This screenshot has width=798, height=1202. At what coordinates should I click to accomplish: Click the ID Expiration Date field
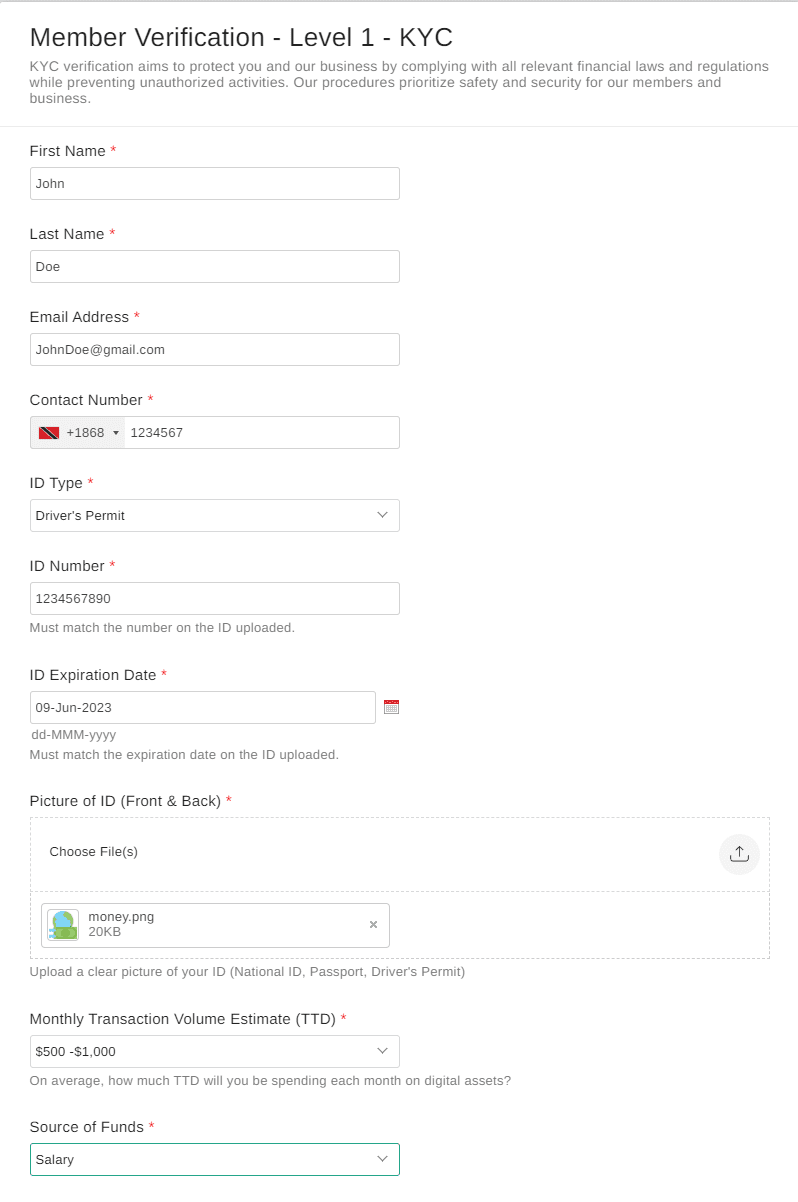202,708
